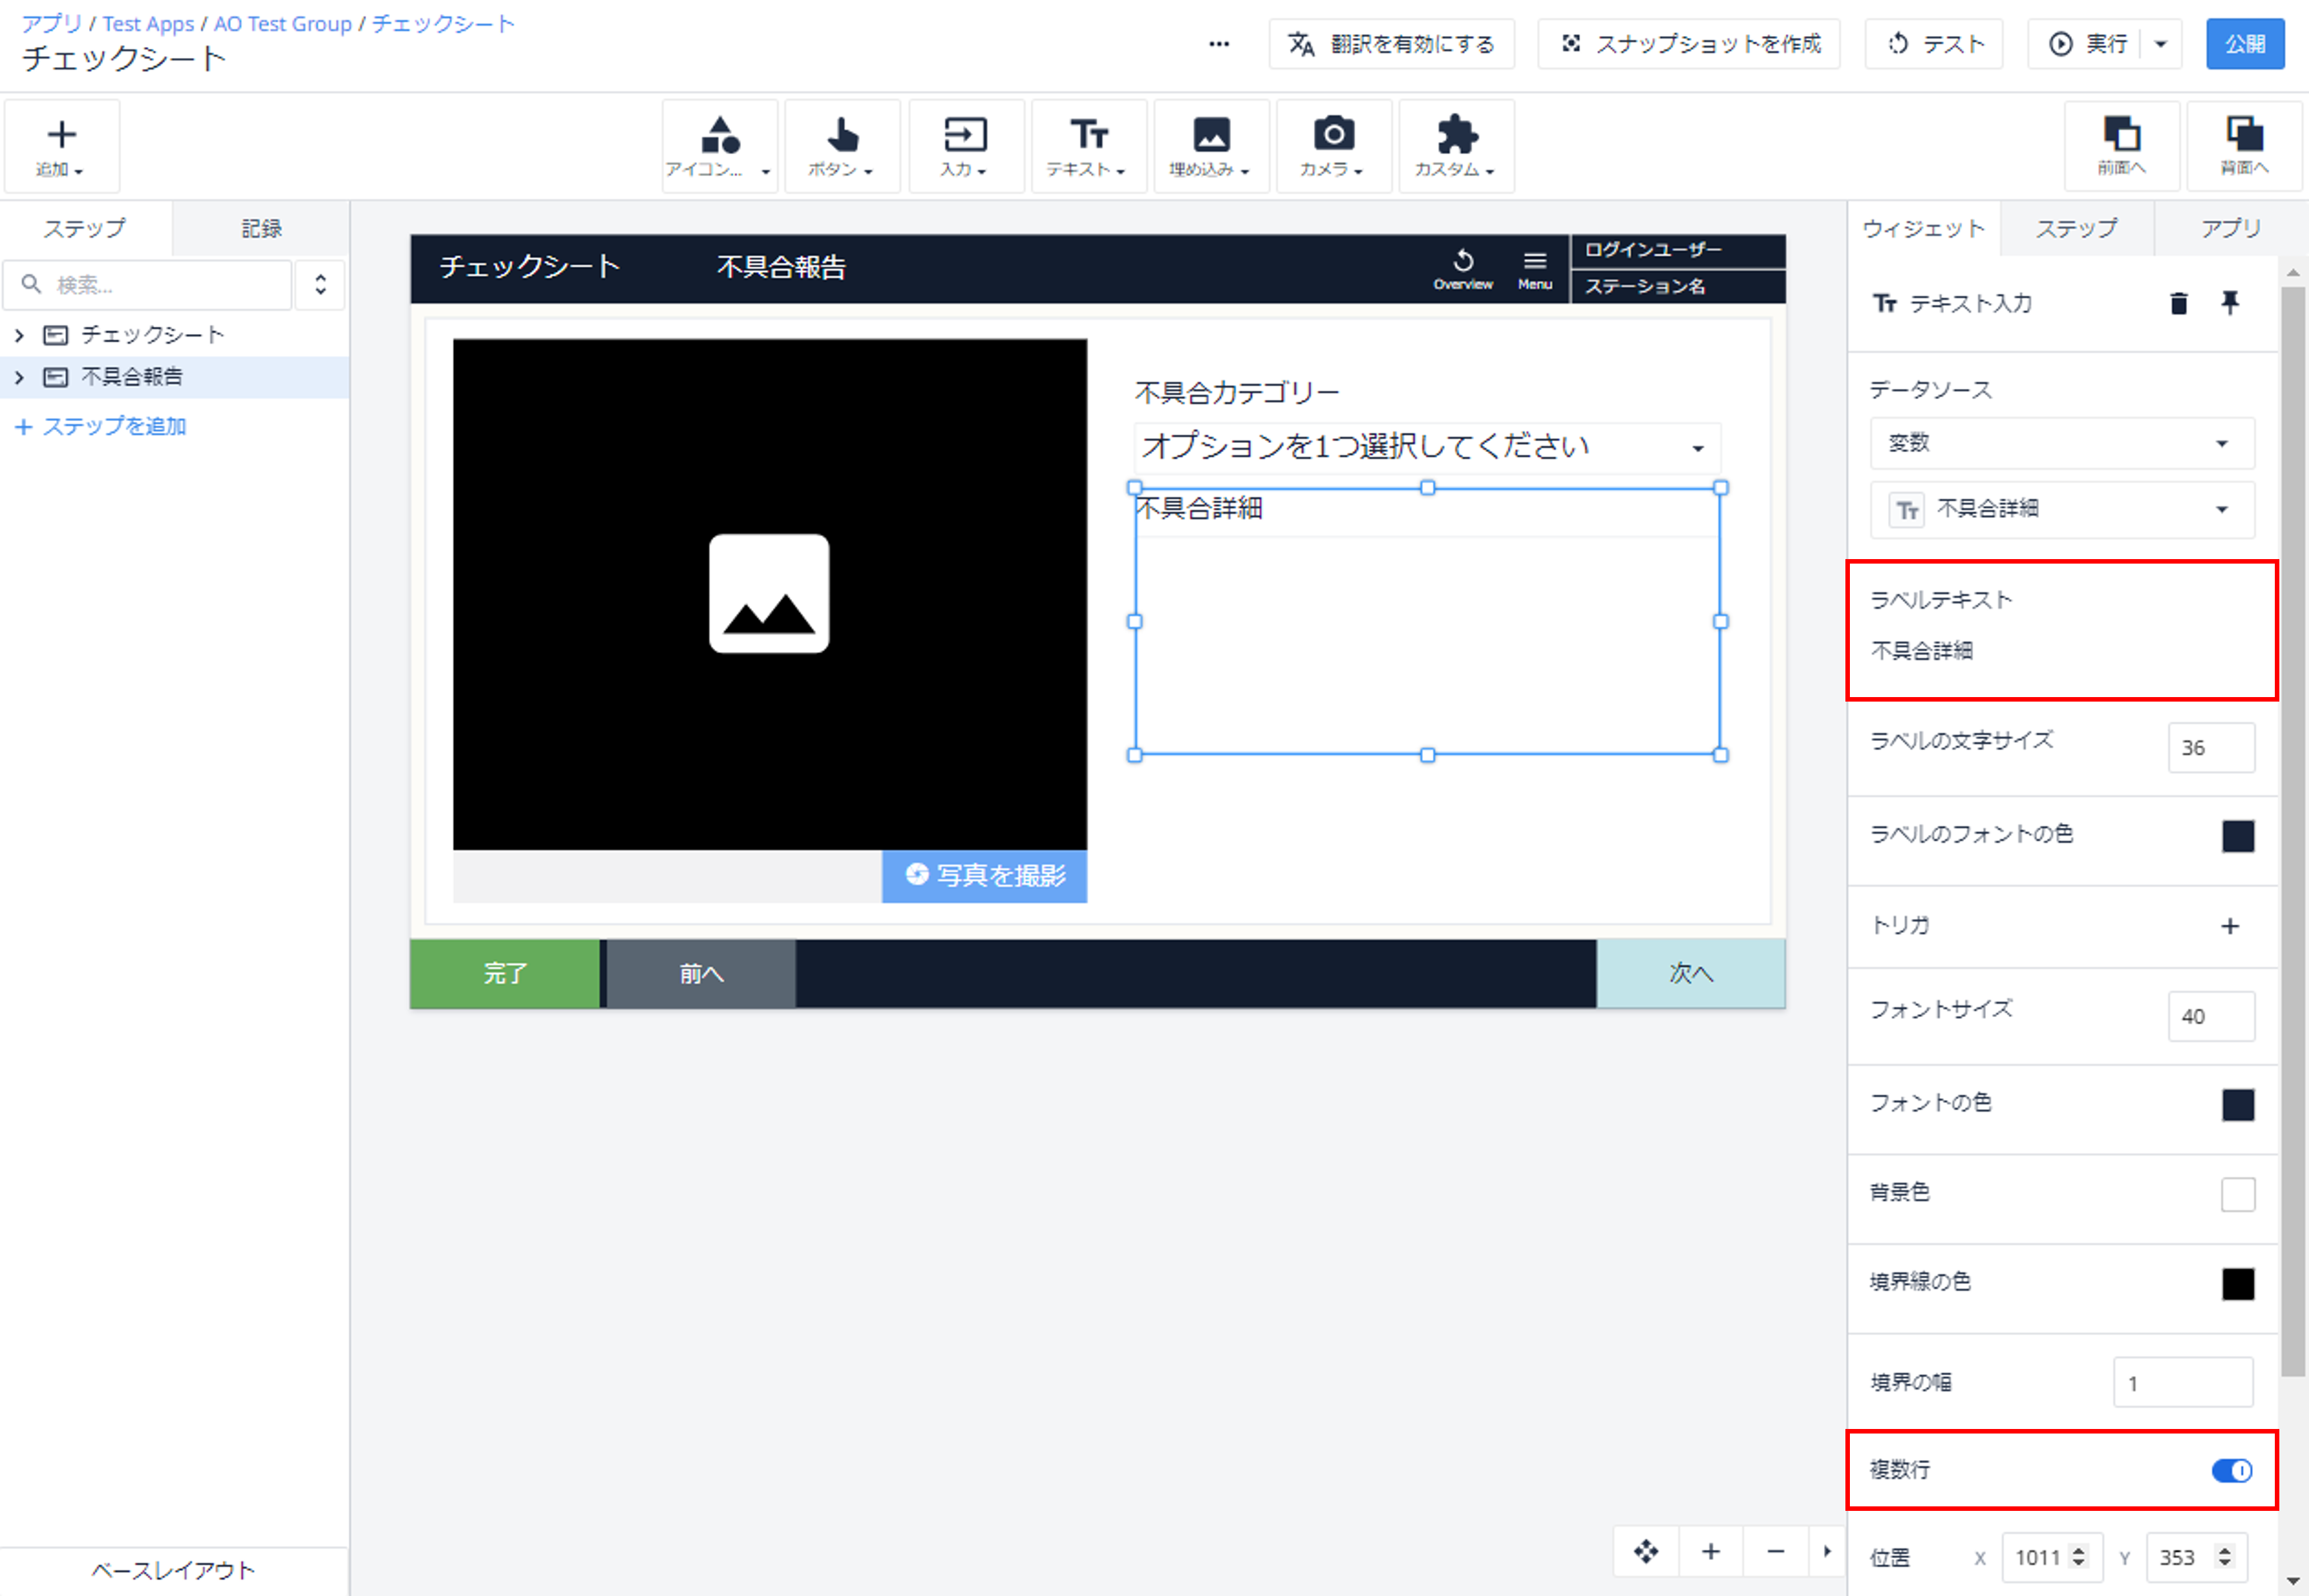Switch to the アプリ tab
Image resolution: width=2309 pixels, height=1596 pixels.
[x=2230, y=228]
